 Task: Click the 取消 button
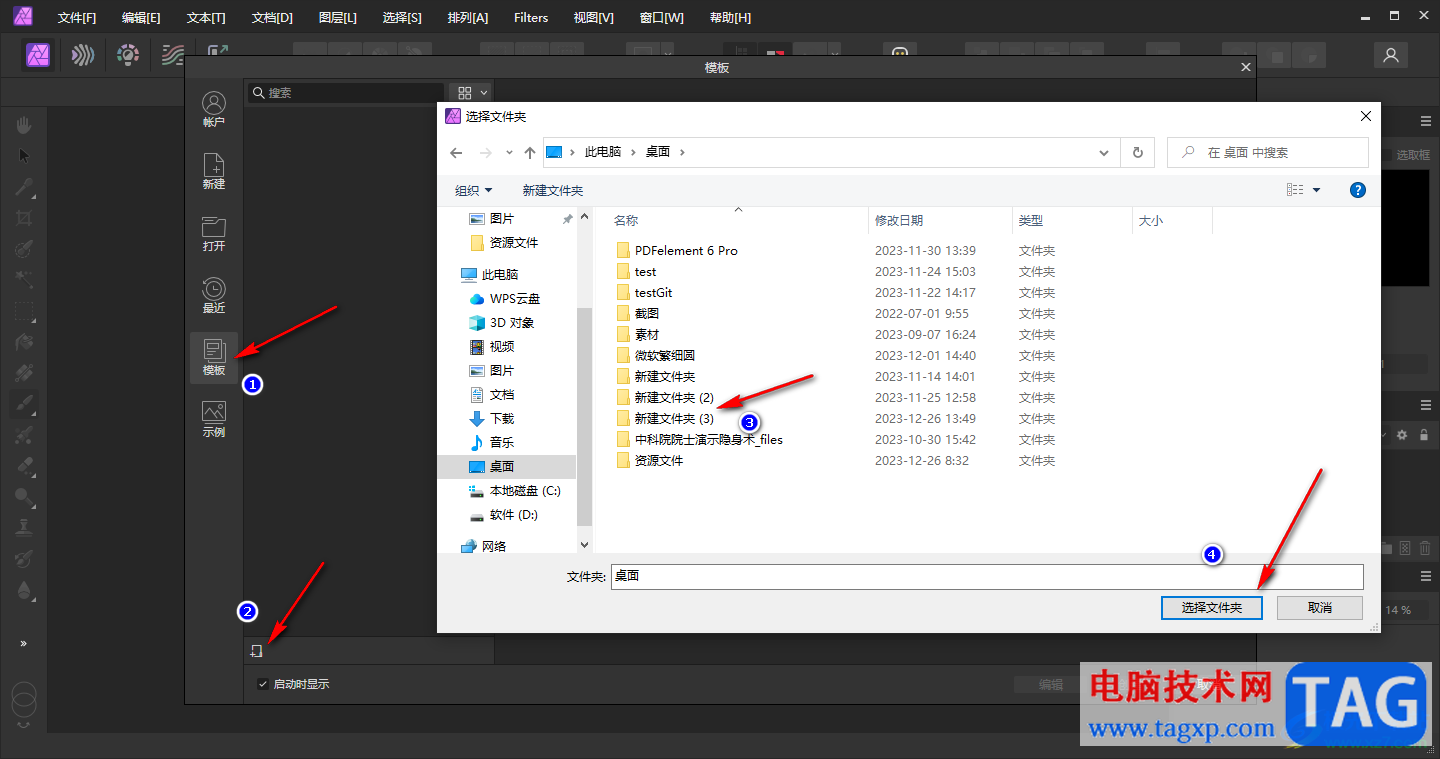(x=1320, y=607)
